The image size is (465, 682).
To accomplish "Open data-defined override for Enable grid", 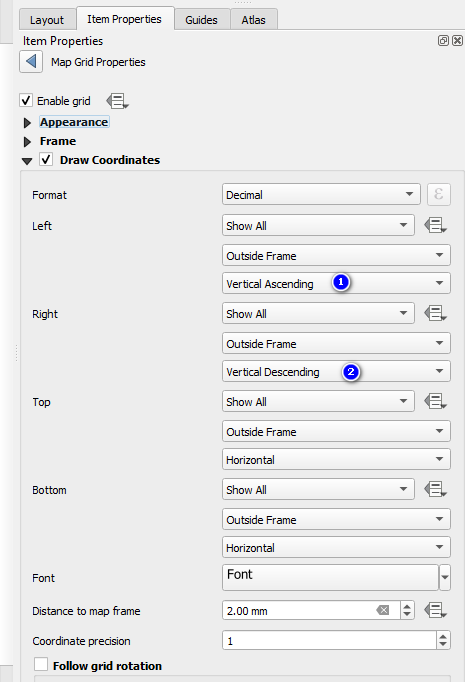I will click(117, 101).
